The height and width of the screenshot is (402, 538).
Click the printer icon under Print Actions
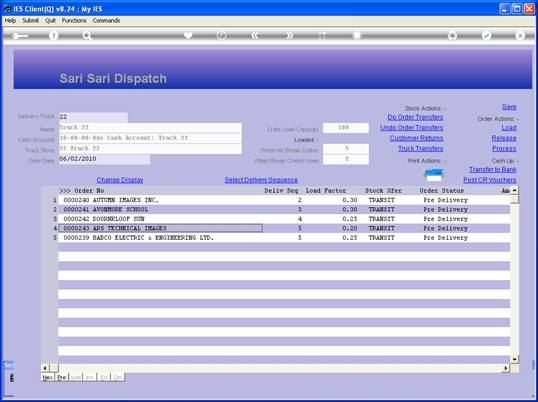click(x=434, y=175)
